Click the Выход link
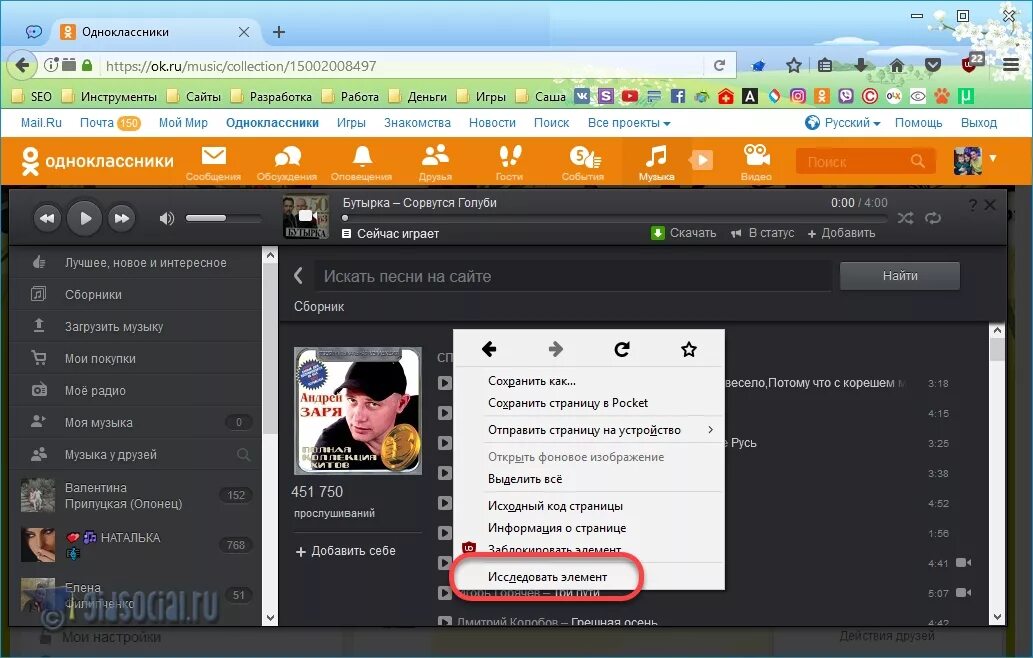Screen dimensions: 1033x658 tap(979, 123)
